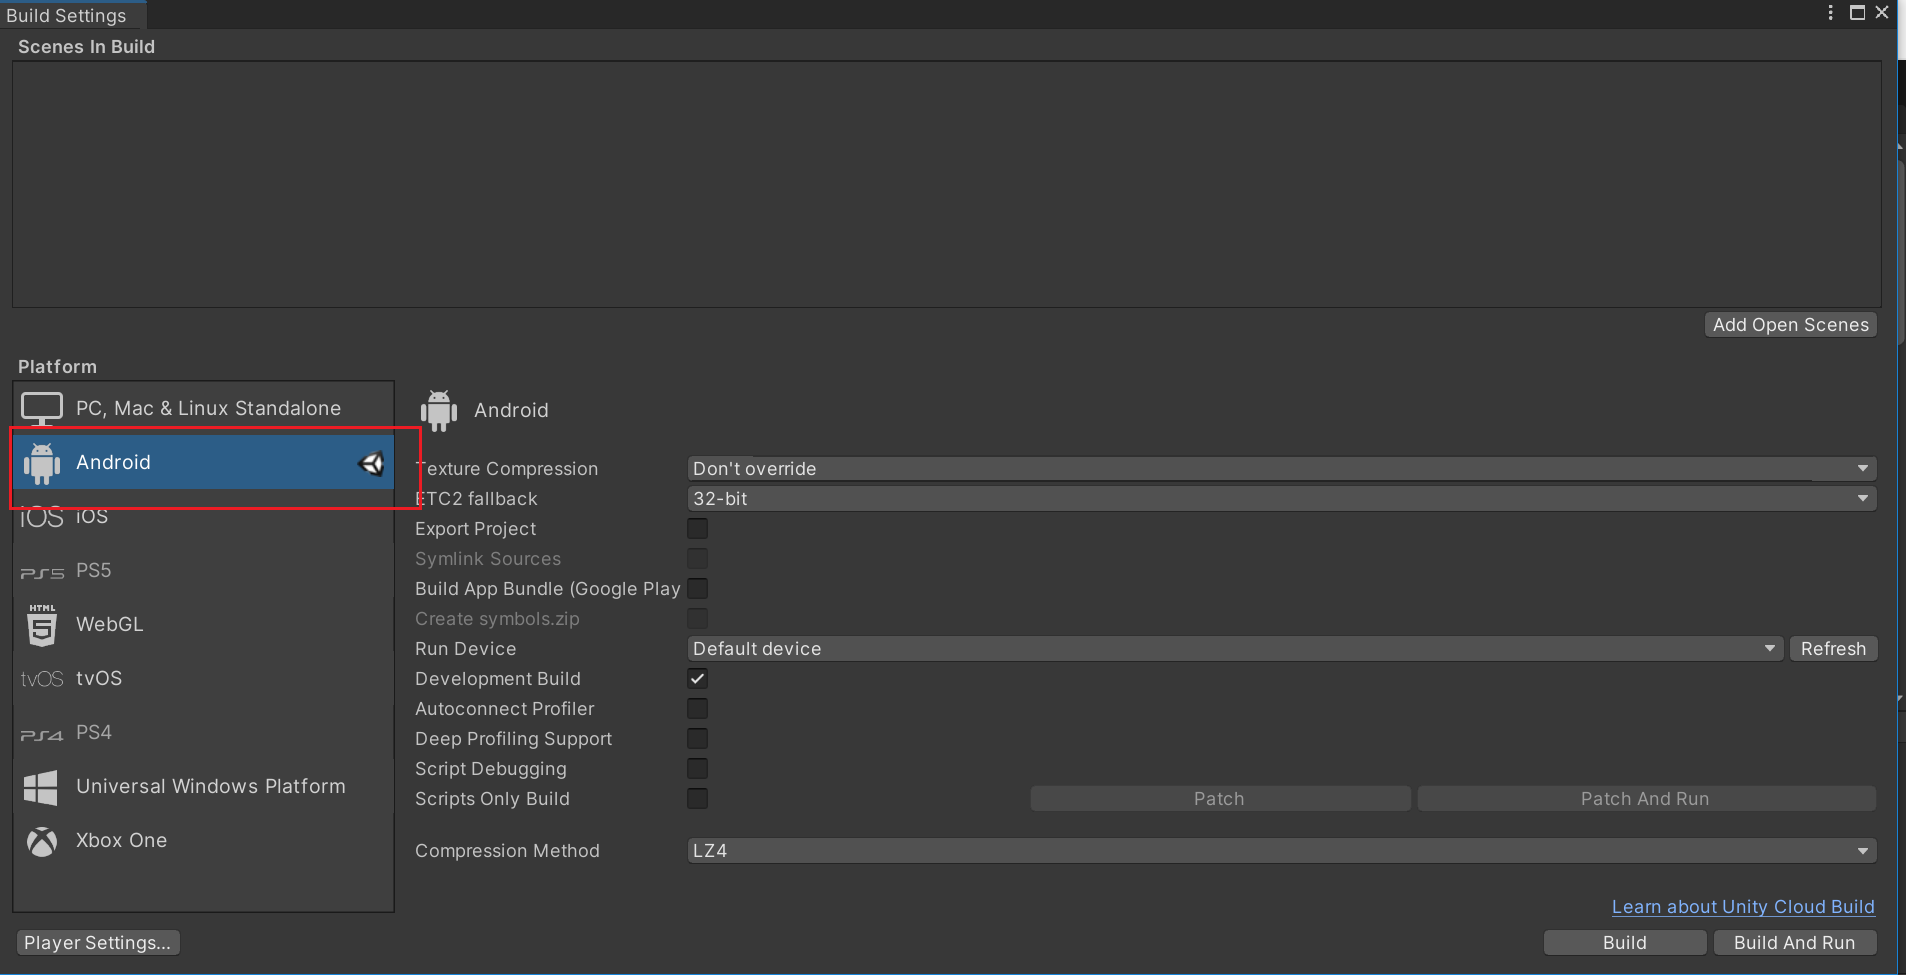Image resolution: width=1906 pixels, height=975 pixels.
Task: Toggle the Symlink Sources checkbox
Action: 697,558
